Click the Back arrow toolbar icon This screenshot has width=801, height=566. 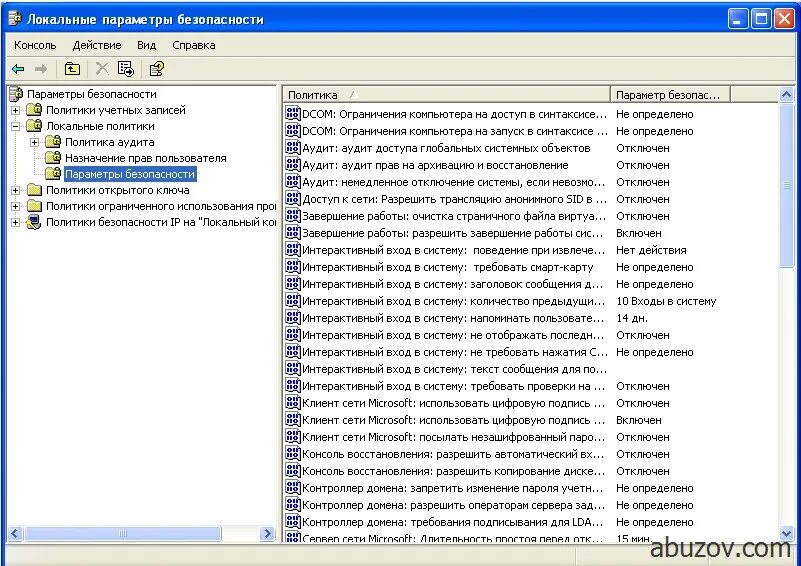(x=18, y=68)
